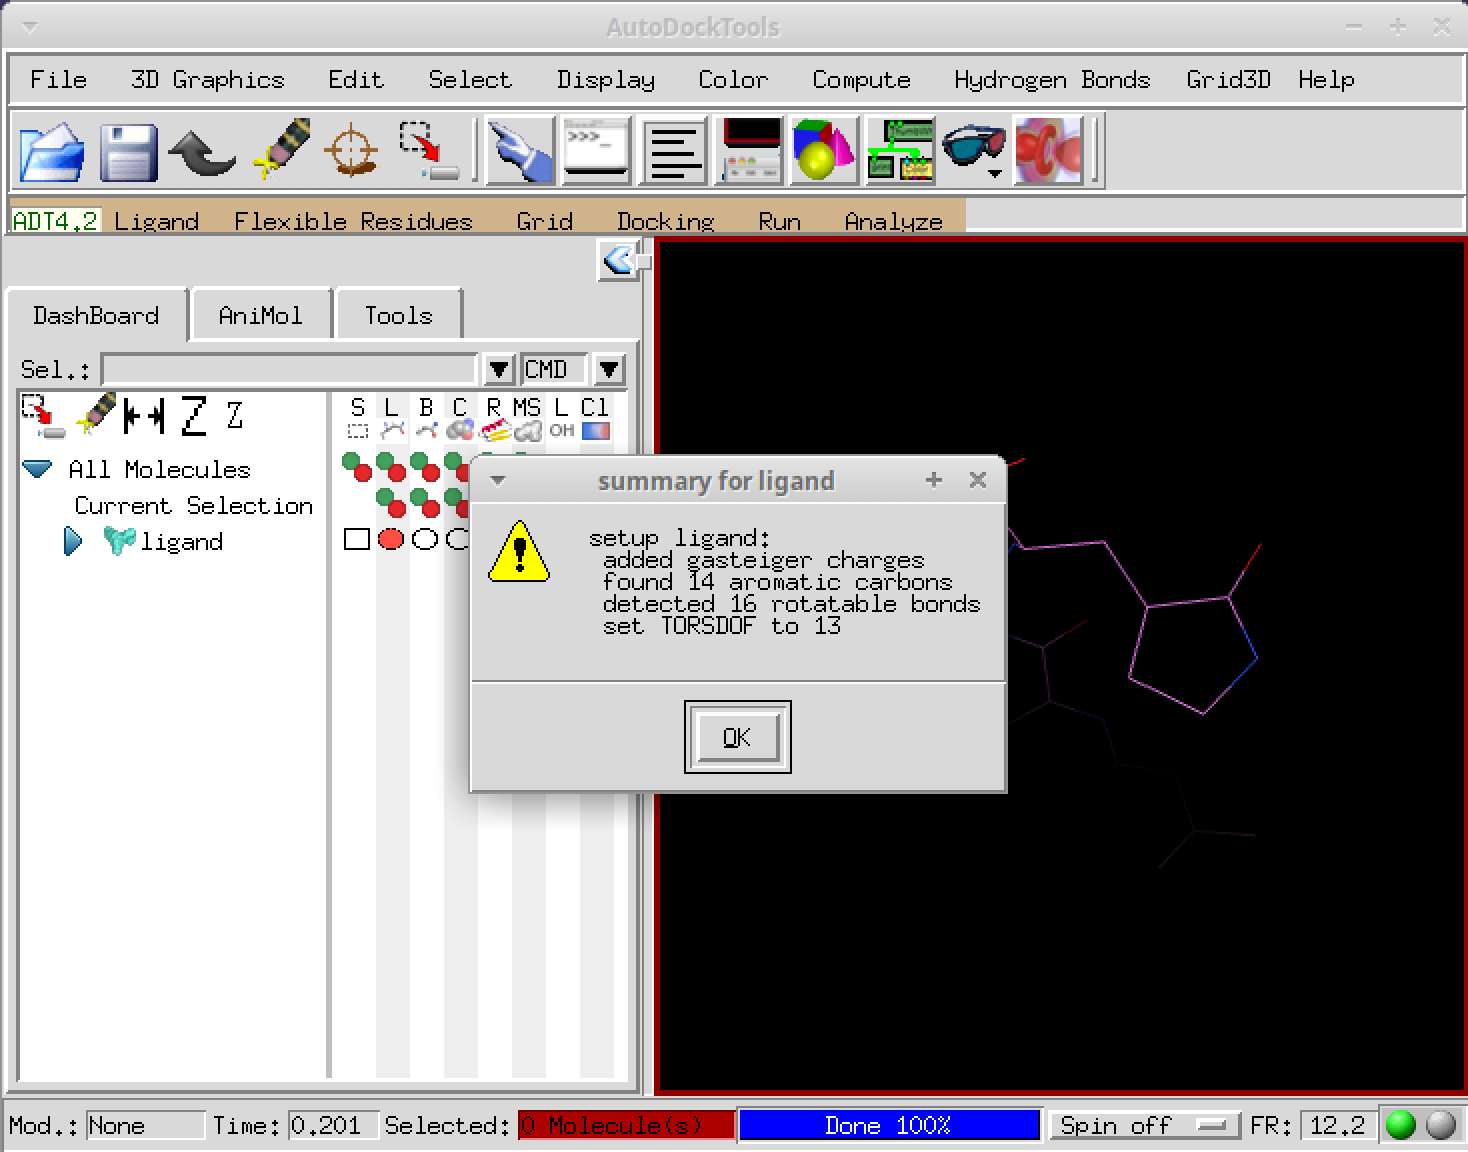Open the Spin off dropdown
The height and width of the screenshot is (1152, 1468).
tap(1146, 1125)
